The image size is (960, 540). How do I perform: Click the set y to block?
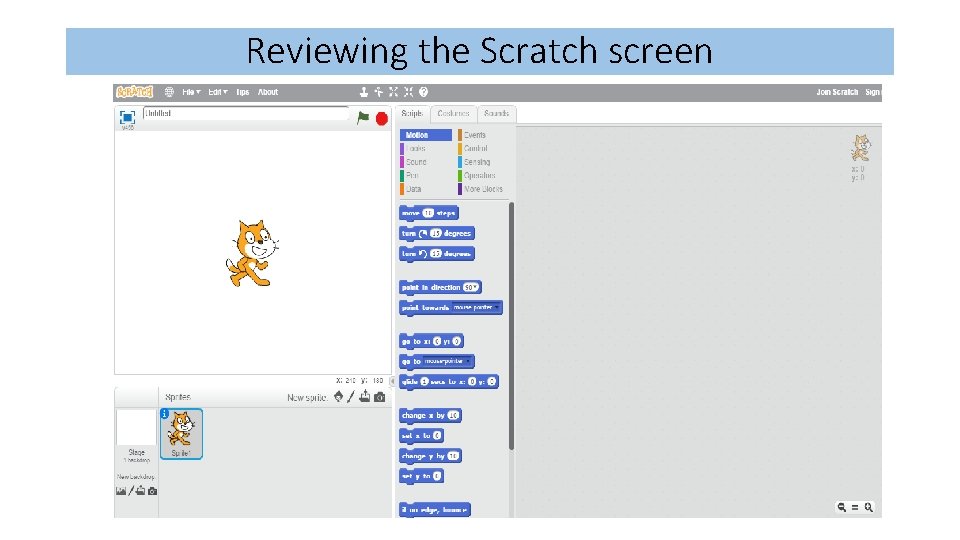421,476
